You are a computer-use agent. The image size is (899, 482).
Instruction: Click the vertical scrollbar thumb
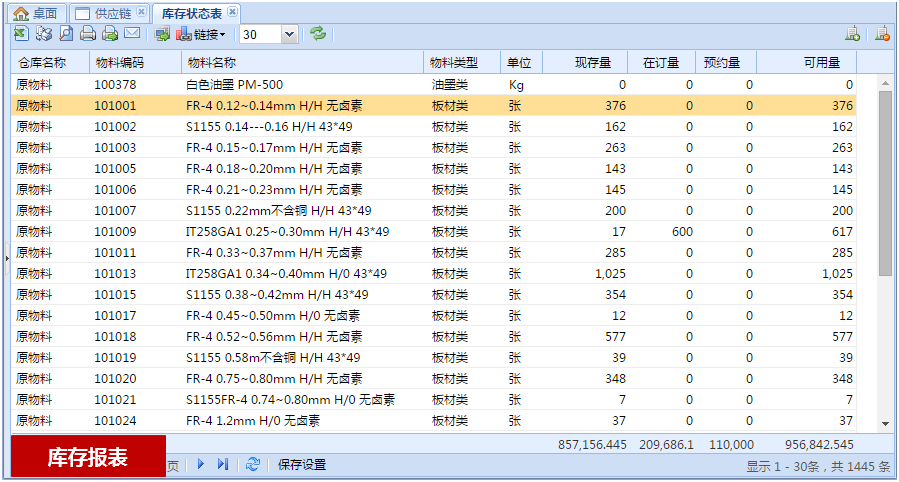[x=885, y=182]
